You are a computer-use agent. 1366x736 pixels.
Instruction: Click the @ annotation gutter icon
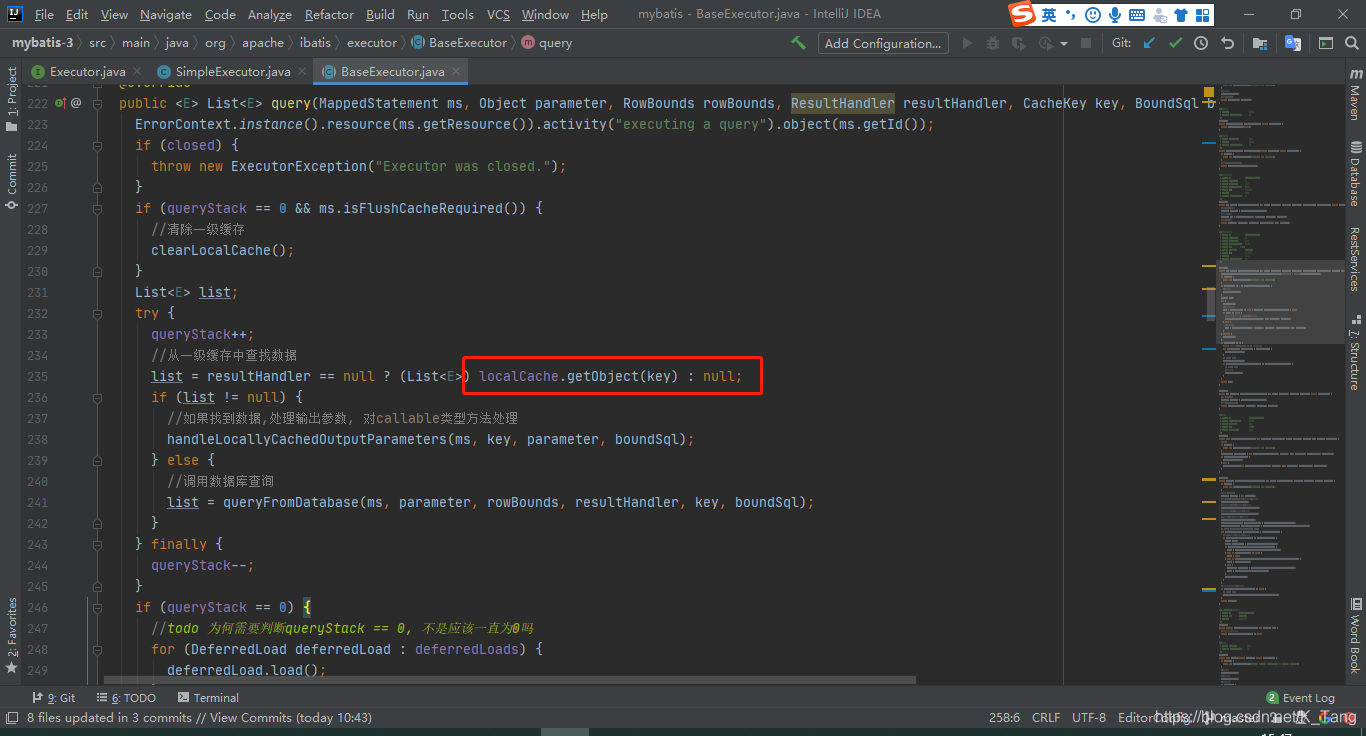pyautogui.click(x=76, y=103)
